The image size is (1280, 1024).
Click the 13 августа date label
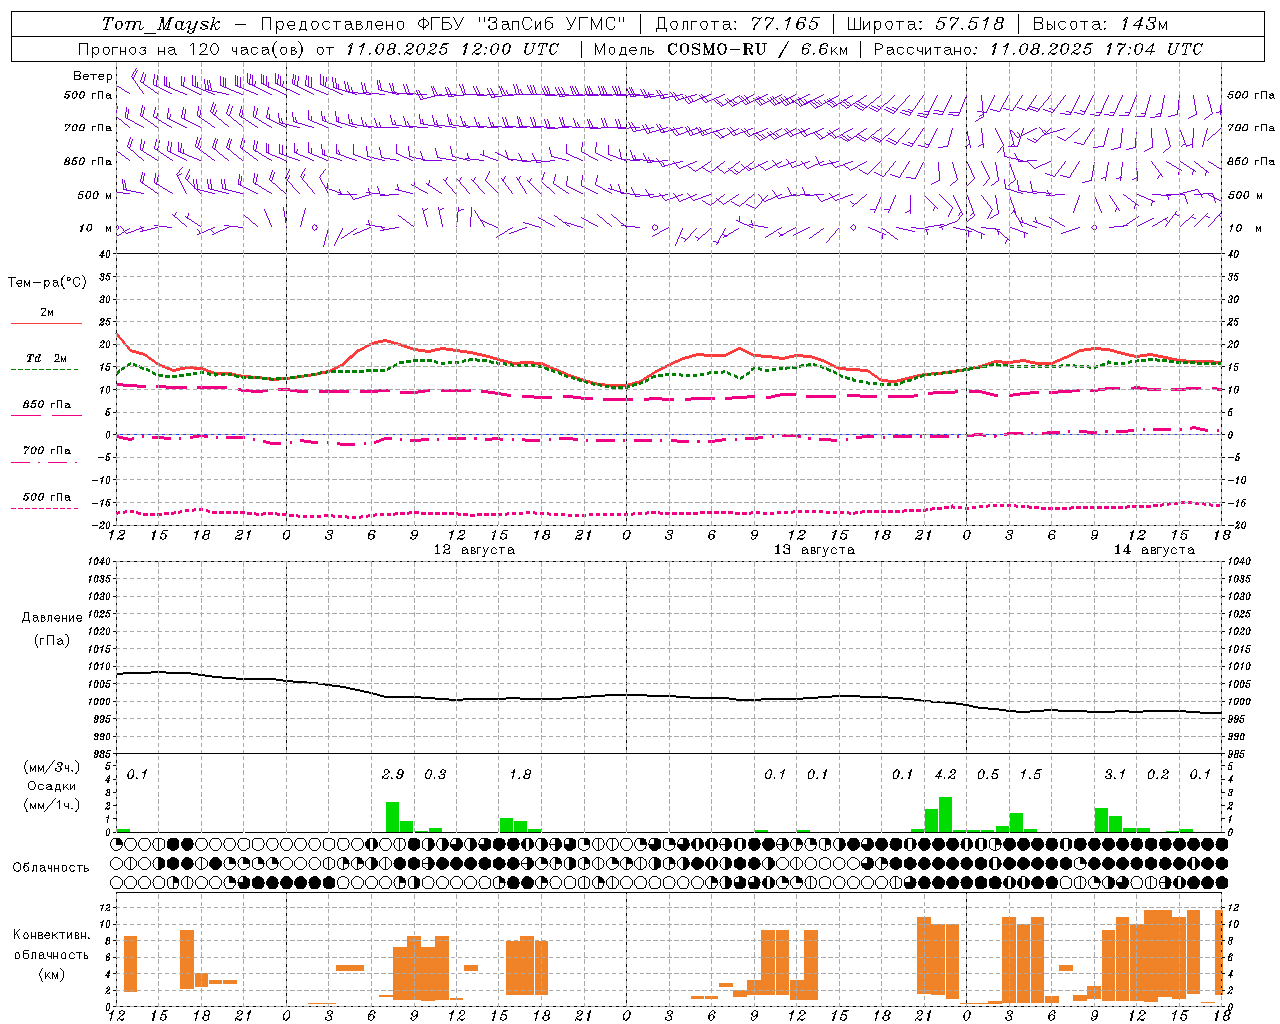(x=814, y=550)
